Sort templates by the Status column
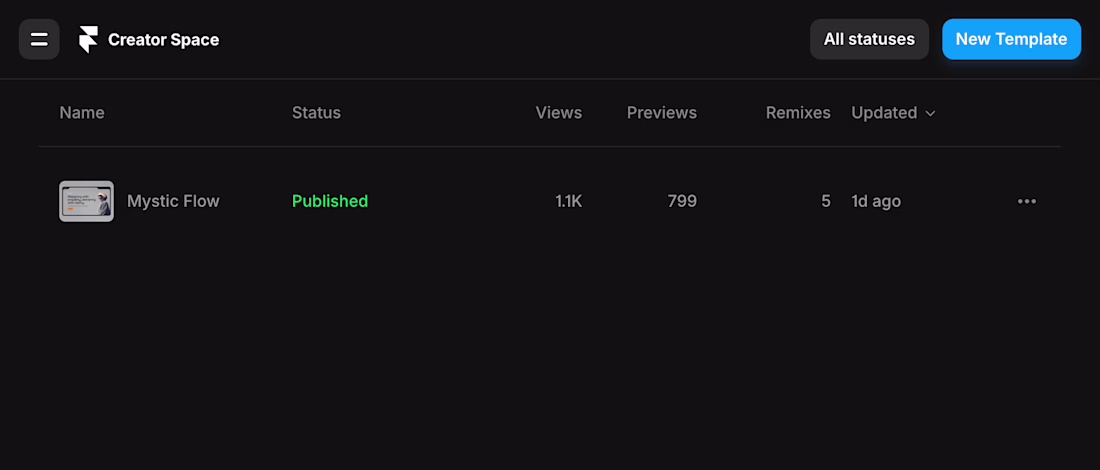This screenshot has height=470, width=1100. (316, 113)
